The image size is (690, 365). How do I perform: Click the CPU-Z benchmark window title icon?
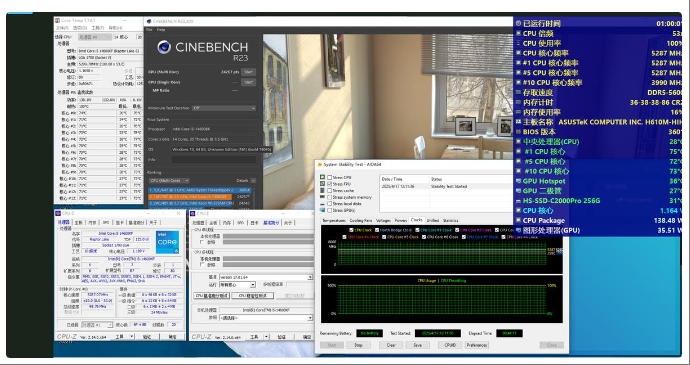tap(193, 214)
